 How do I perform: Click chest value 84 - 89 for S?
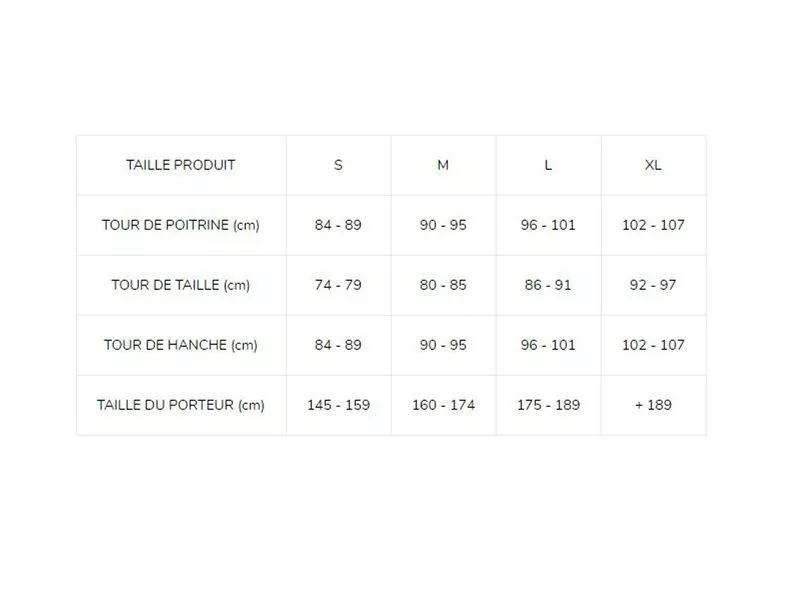point(338,225)
